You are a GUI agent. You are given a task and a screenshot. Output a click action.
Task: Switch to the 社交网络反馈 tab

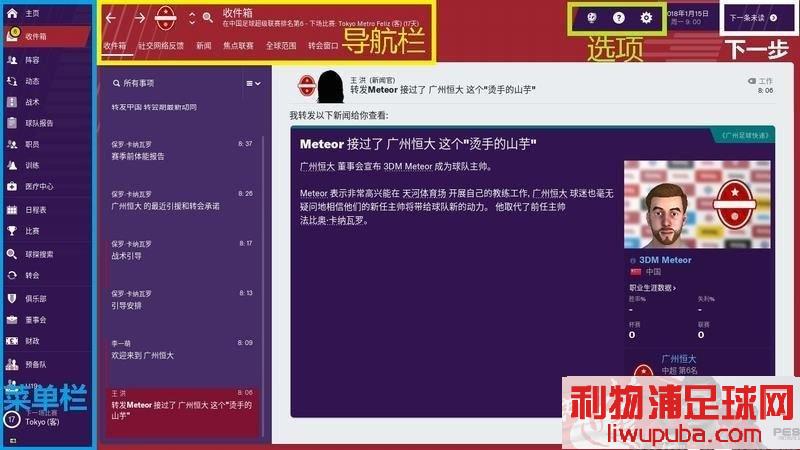(161, 45)
